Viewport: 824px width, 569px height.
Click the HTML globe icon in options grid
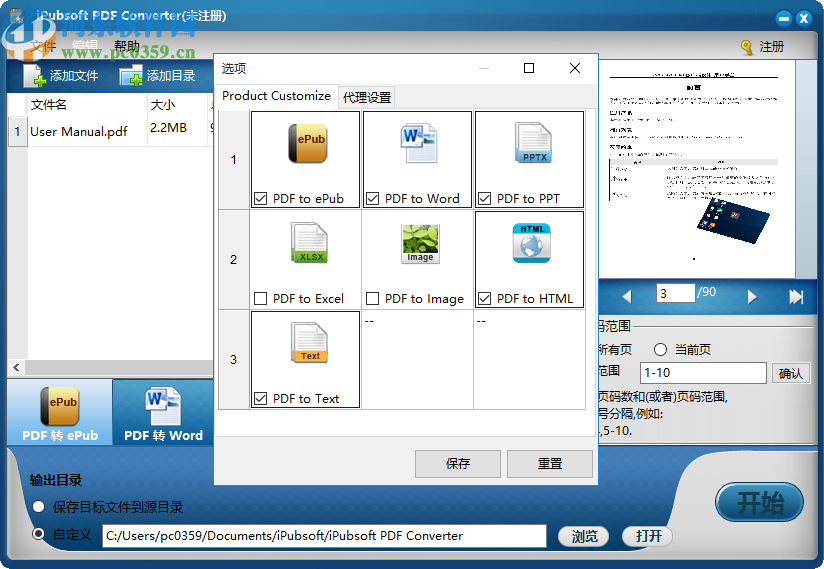click(x=532, y=243)
